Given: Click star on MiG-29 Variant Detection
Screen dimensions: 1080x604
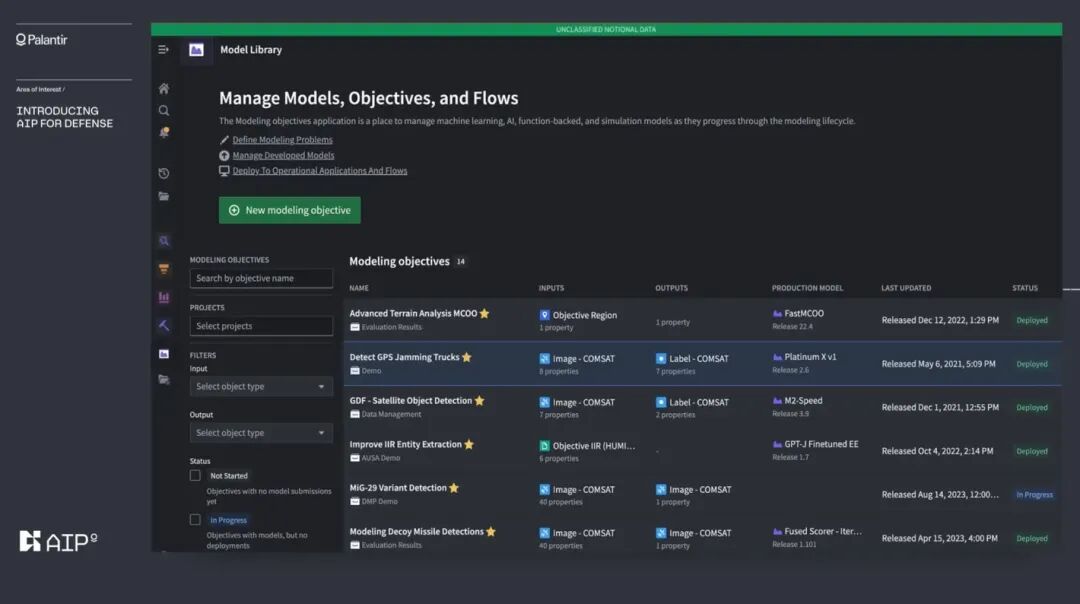Looking at the screenshot, I should click(454, 488).
